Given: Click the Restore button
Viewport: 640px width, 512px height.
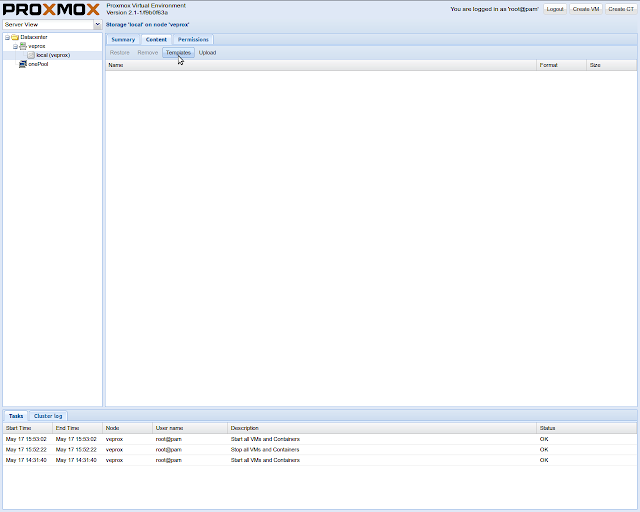Looking at the screenshot, I should pyautogui.click(x=120, y=53).
